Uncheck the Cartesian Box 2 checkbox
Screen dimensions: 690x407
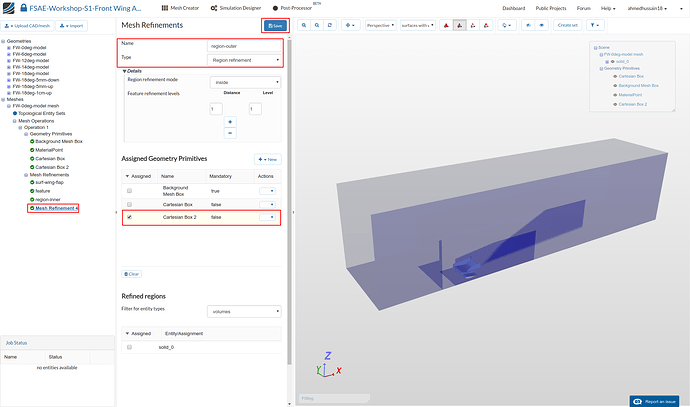[129, 217]
